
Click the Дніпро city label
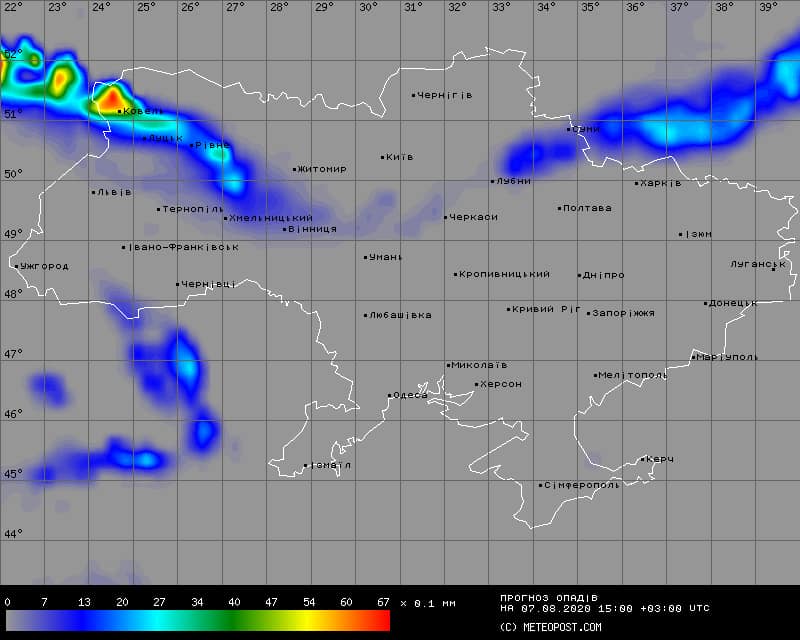pos(604,275)
